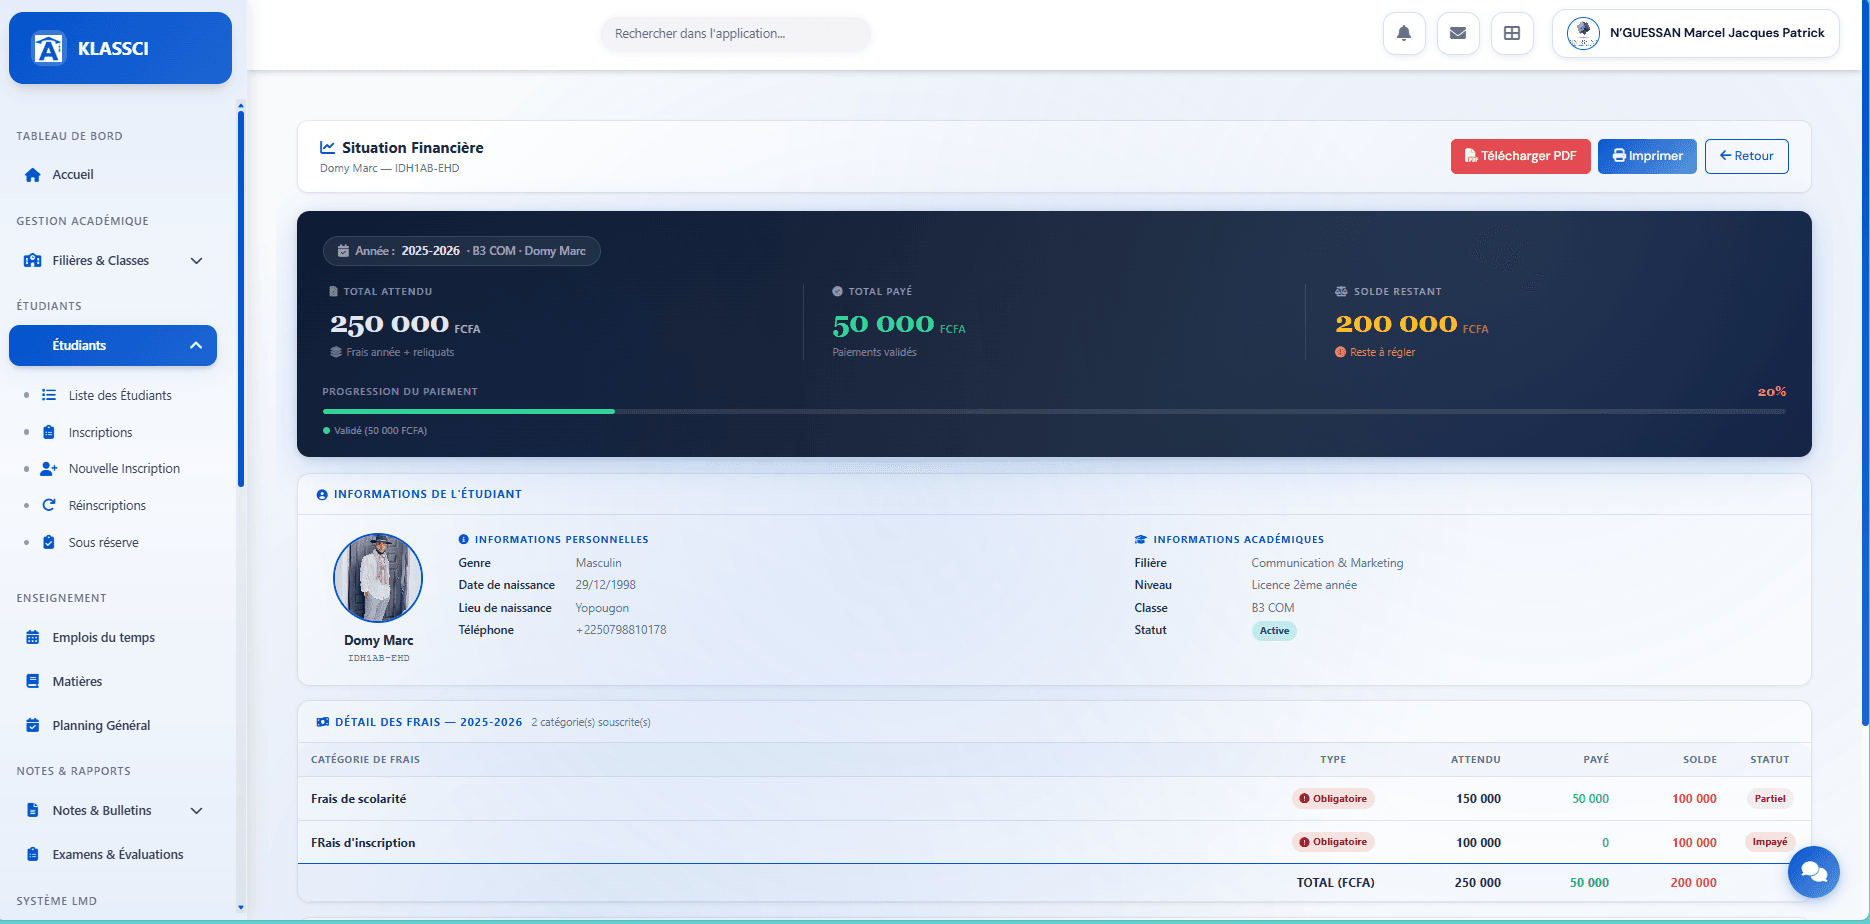The image size is (1870, 924).
Task: Click the Liste des Étudiants list icon
Action: coord(49,395)
